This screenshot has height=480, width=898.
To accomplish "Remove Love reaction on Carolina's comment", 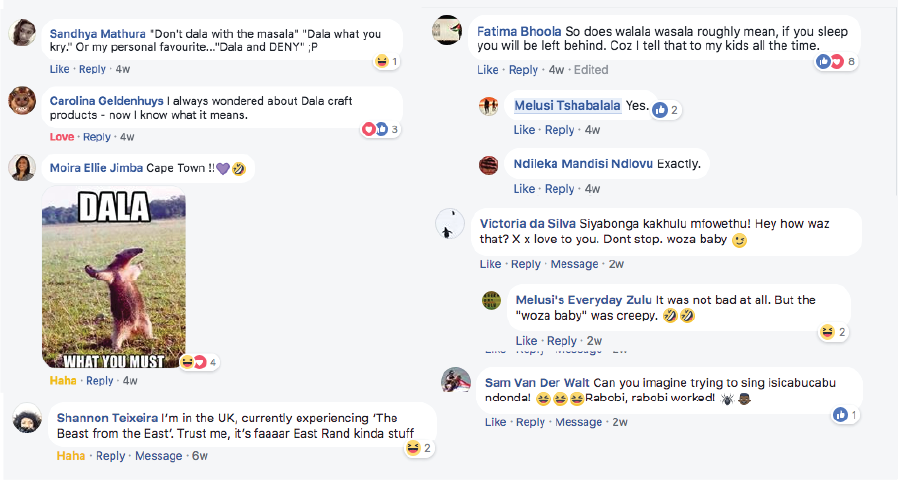I will click(x=61, y=137).
